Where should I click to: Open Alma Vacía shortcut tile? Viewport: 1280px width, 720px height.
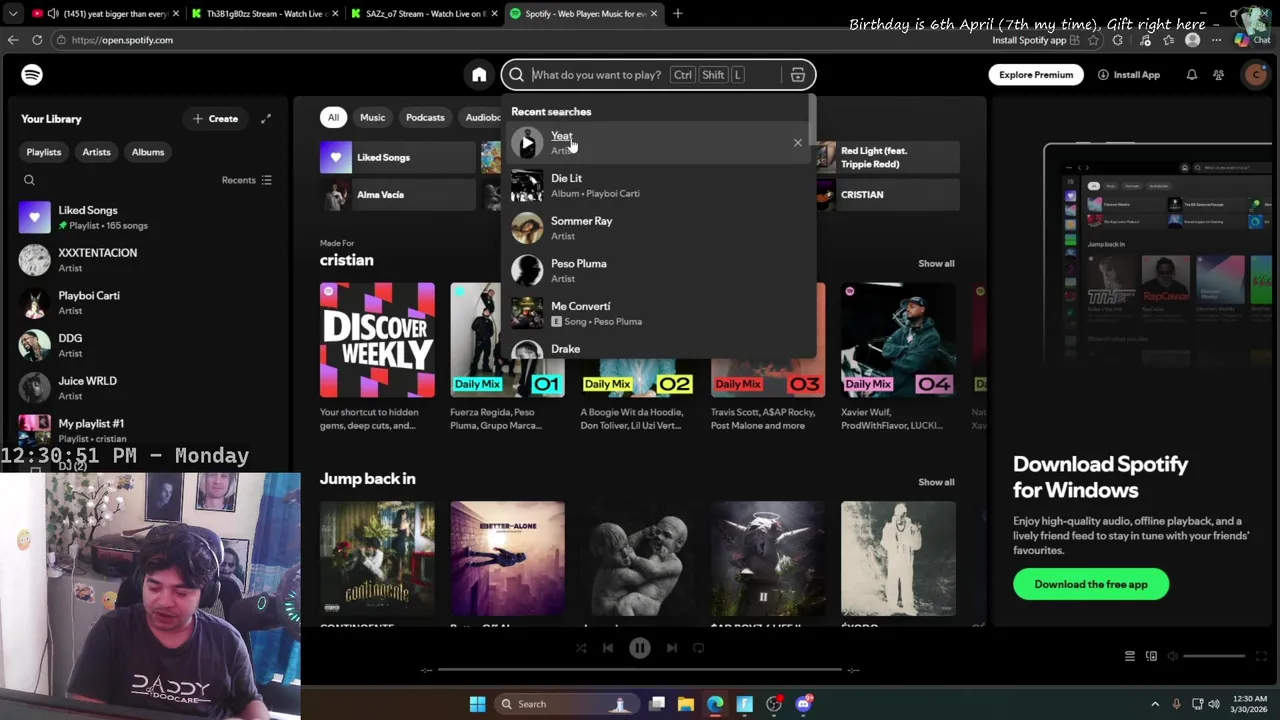tap(397, 195)
